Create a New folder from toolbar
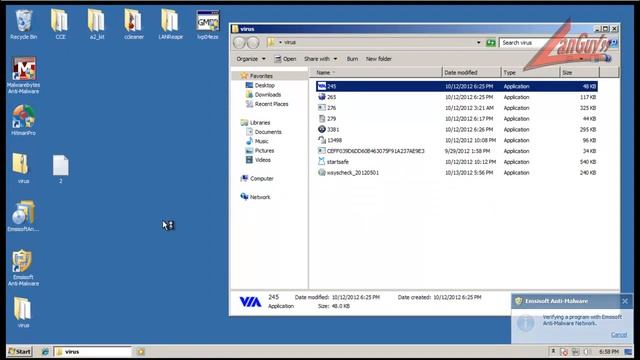 (x=379, y=59)
